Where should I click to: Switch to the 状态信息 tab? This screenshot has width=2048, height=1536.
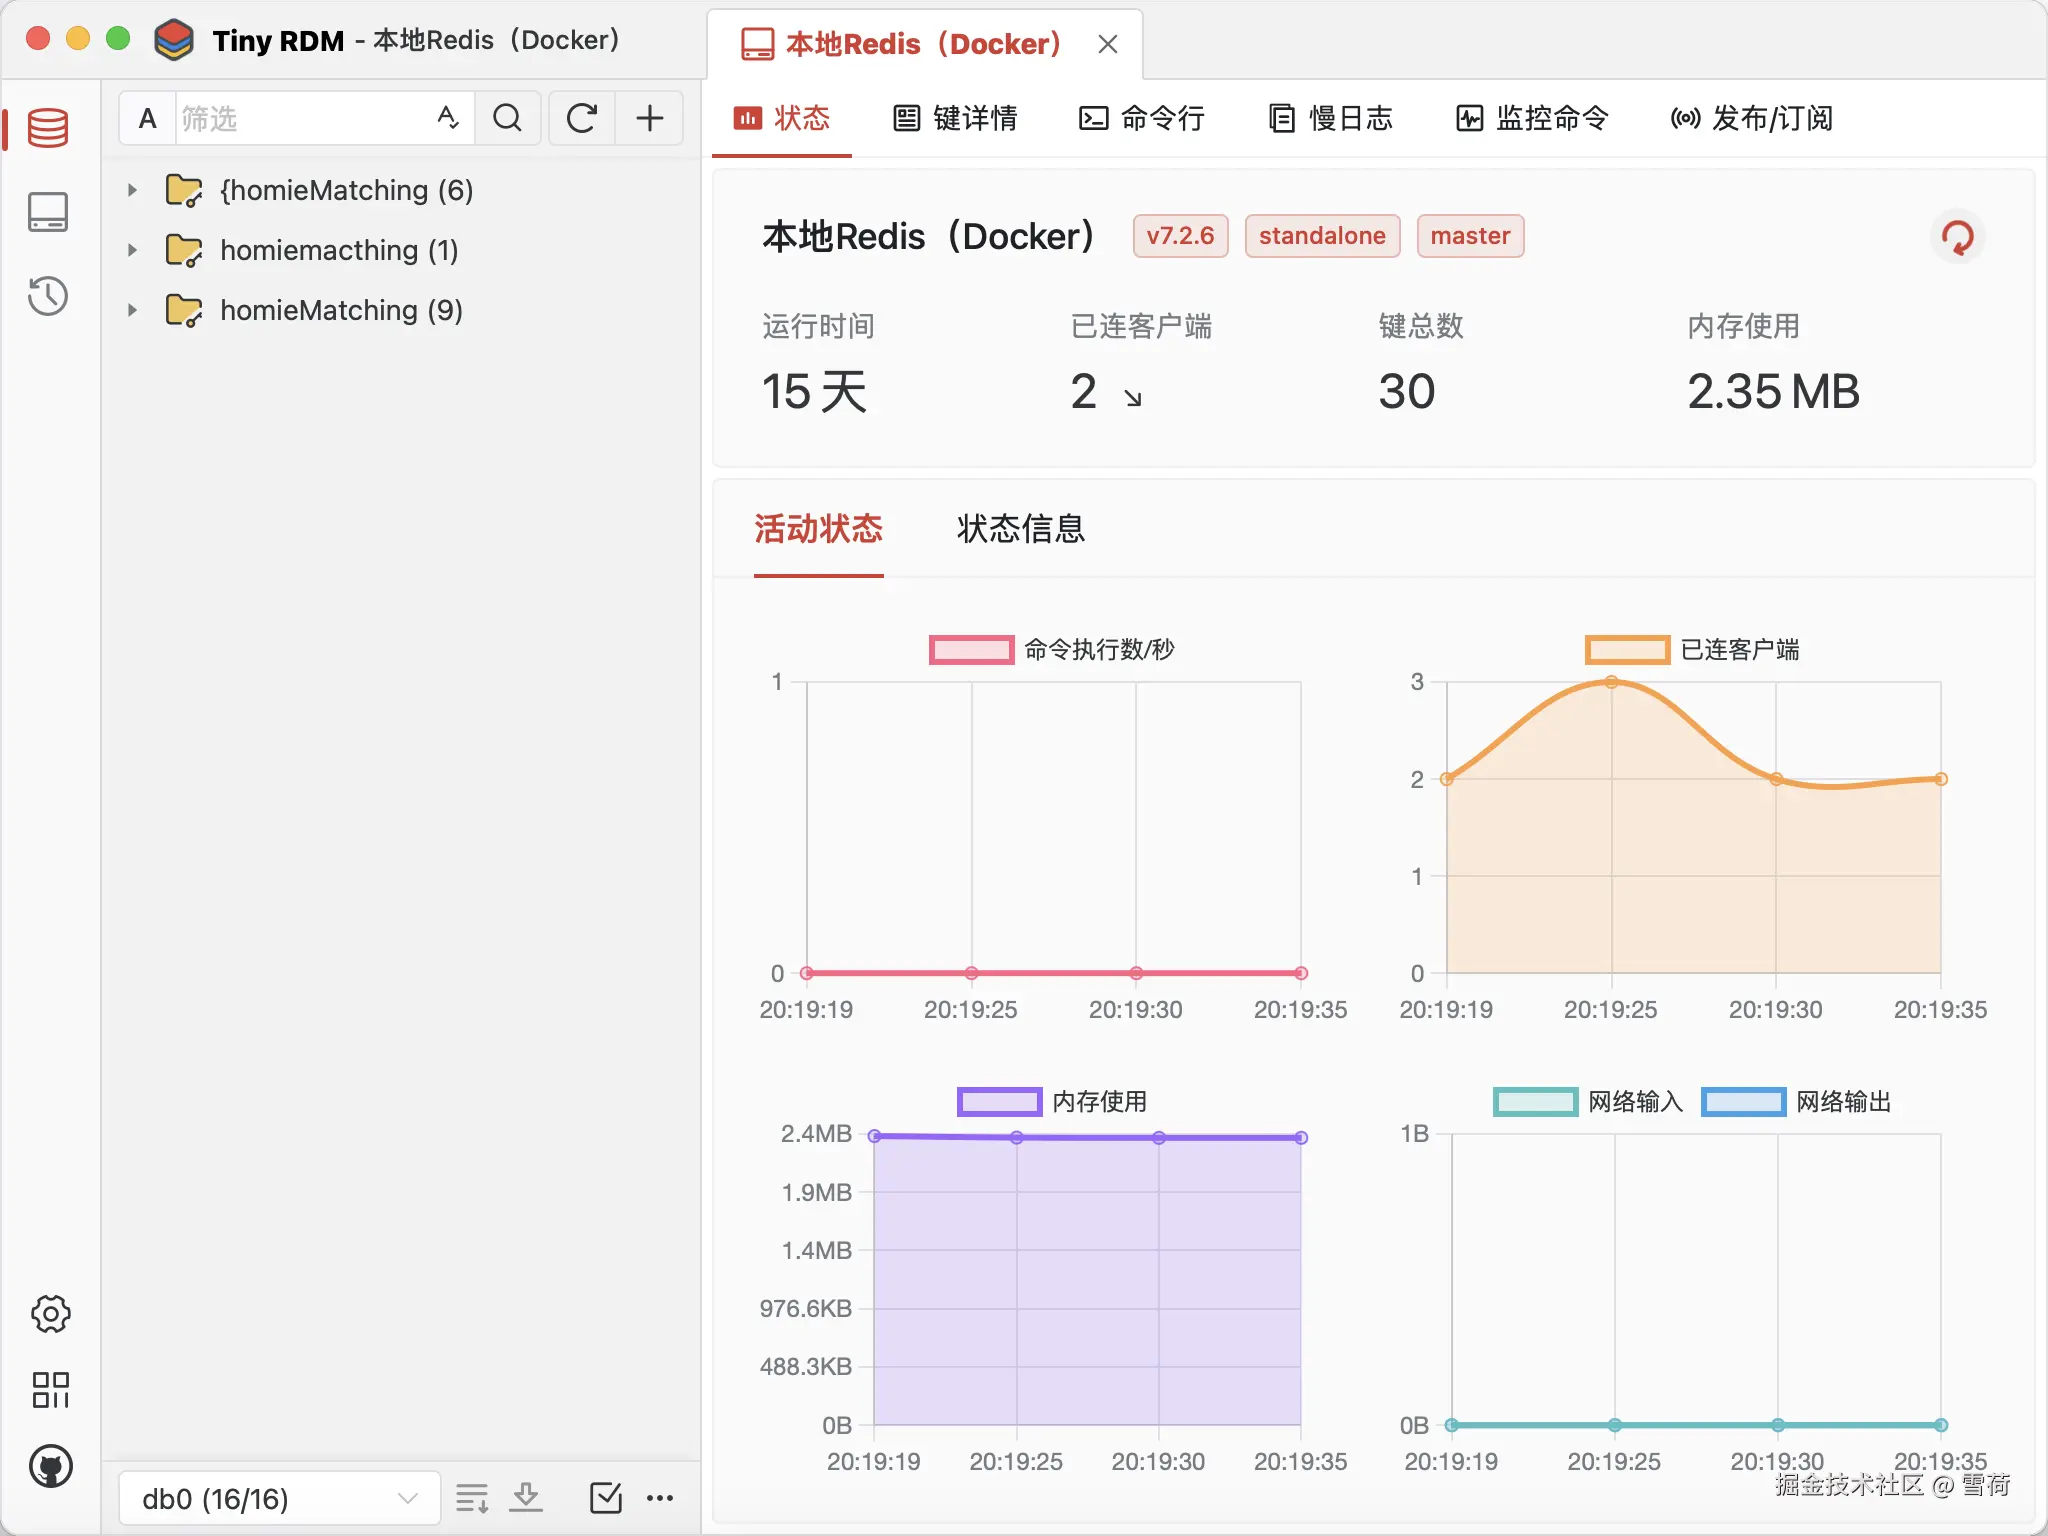click(x=1020, y=529)
